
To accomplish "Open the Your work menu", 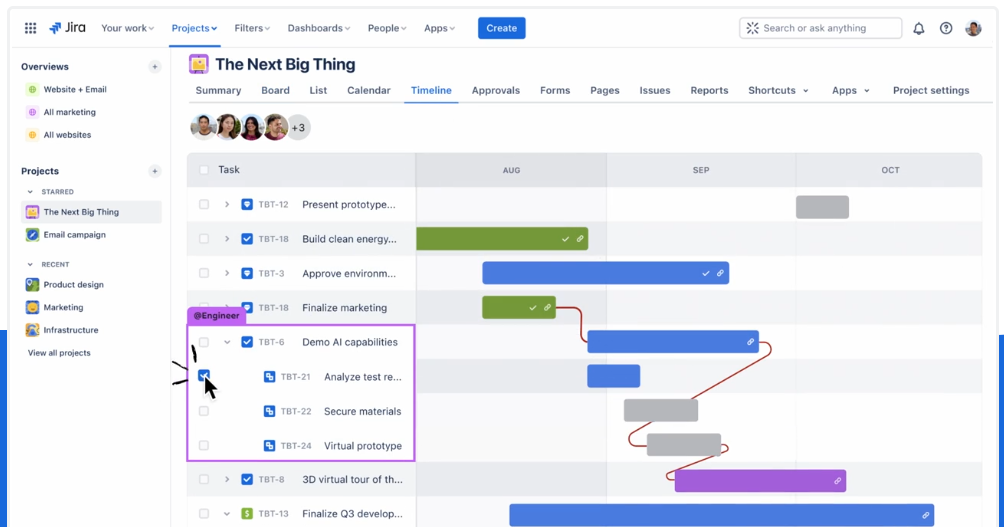I will (x=127, y=28).
